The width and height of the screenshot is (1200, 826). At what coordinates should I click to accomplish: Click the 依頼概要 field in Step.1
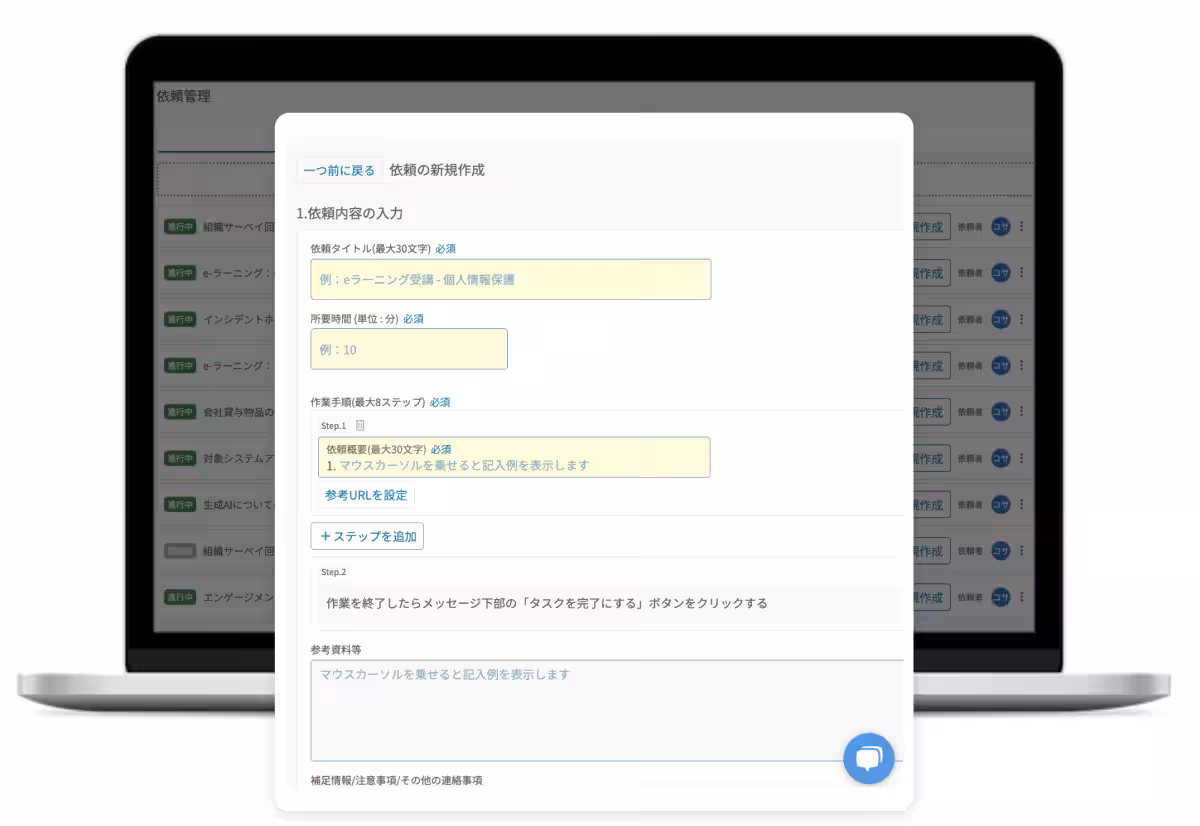512,457
